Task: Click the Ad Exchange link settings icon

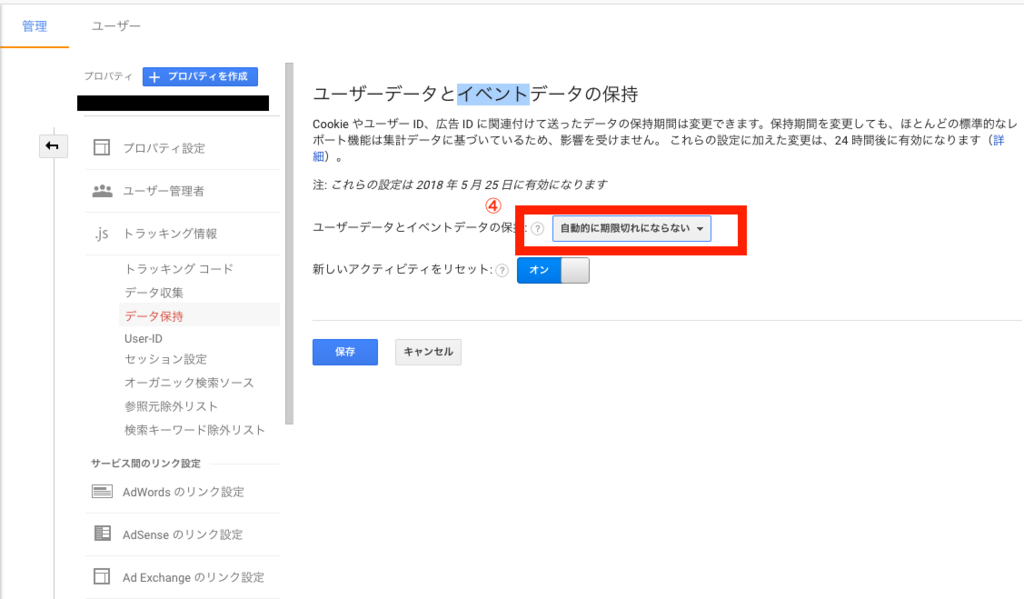Action: point(102,576)
